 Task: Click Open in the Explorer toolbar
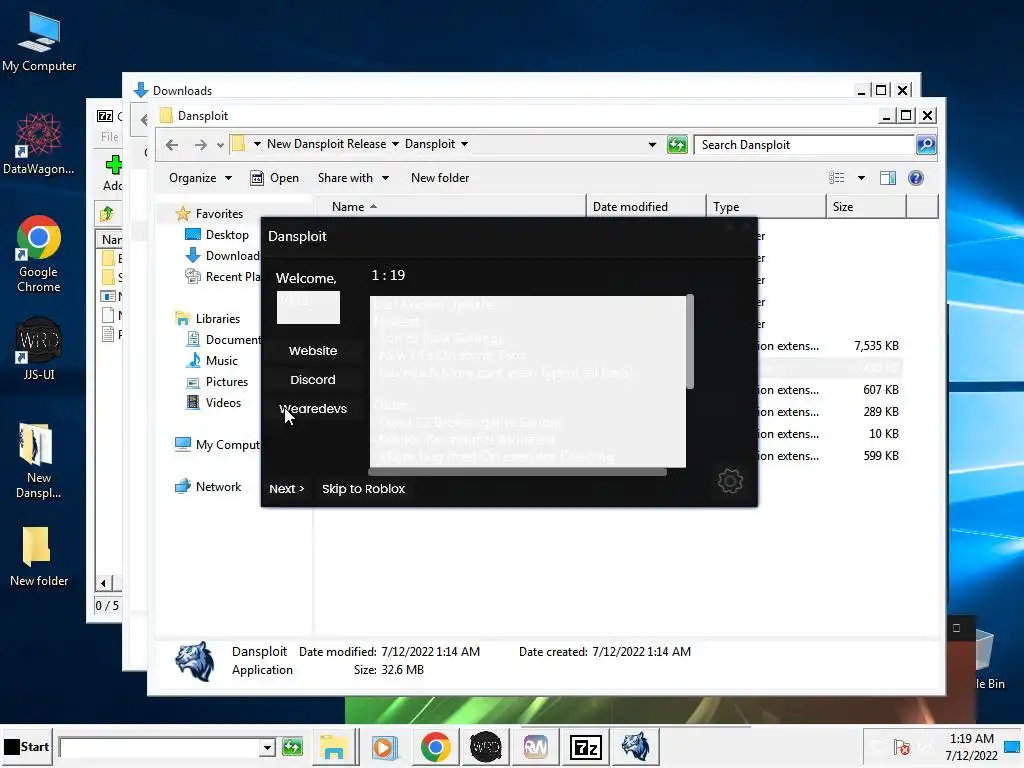pos(275,178)
